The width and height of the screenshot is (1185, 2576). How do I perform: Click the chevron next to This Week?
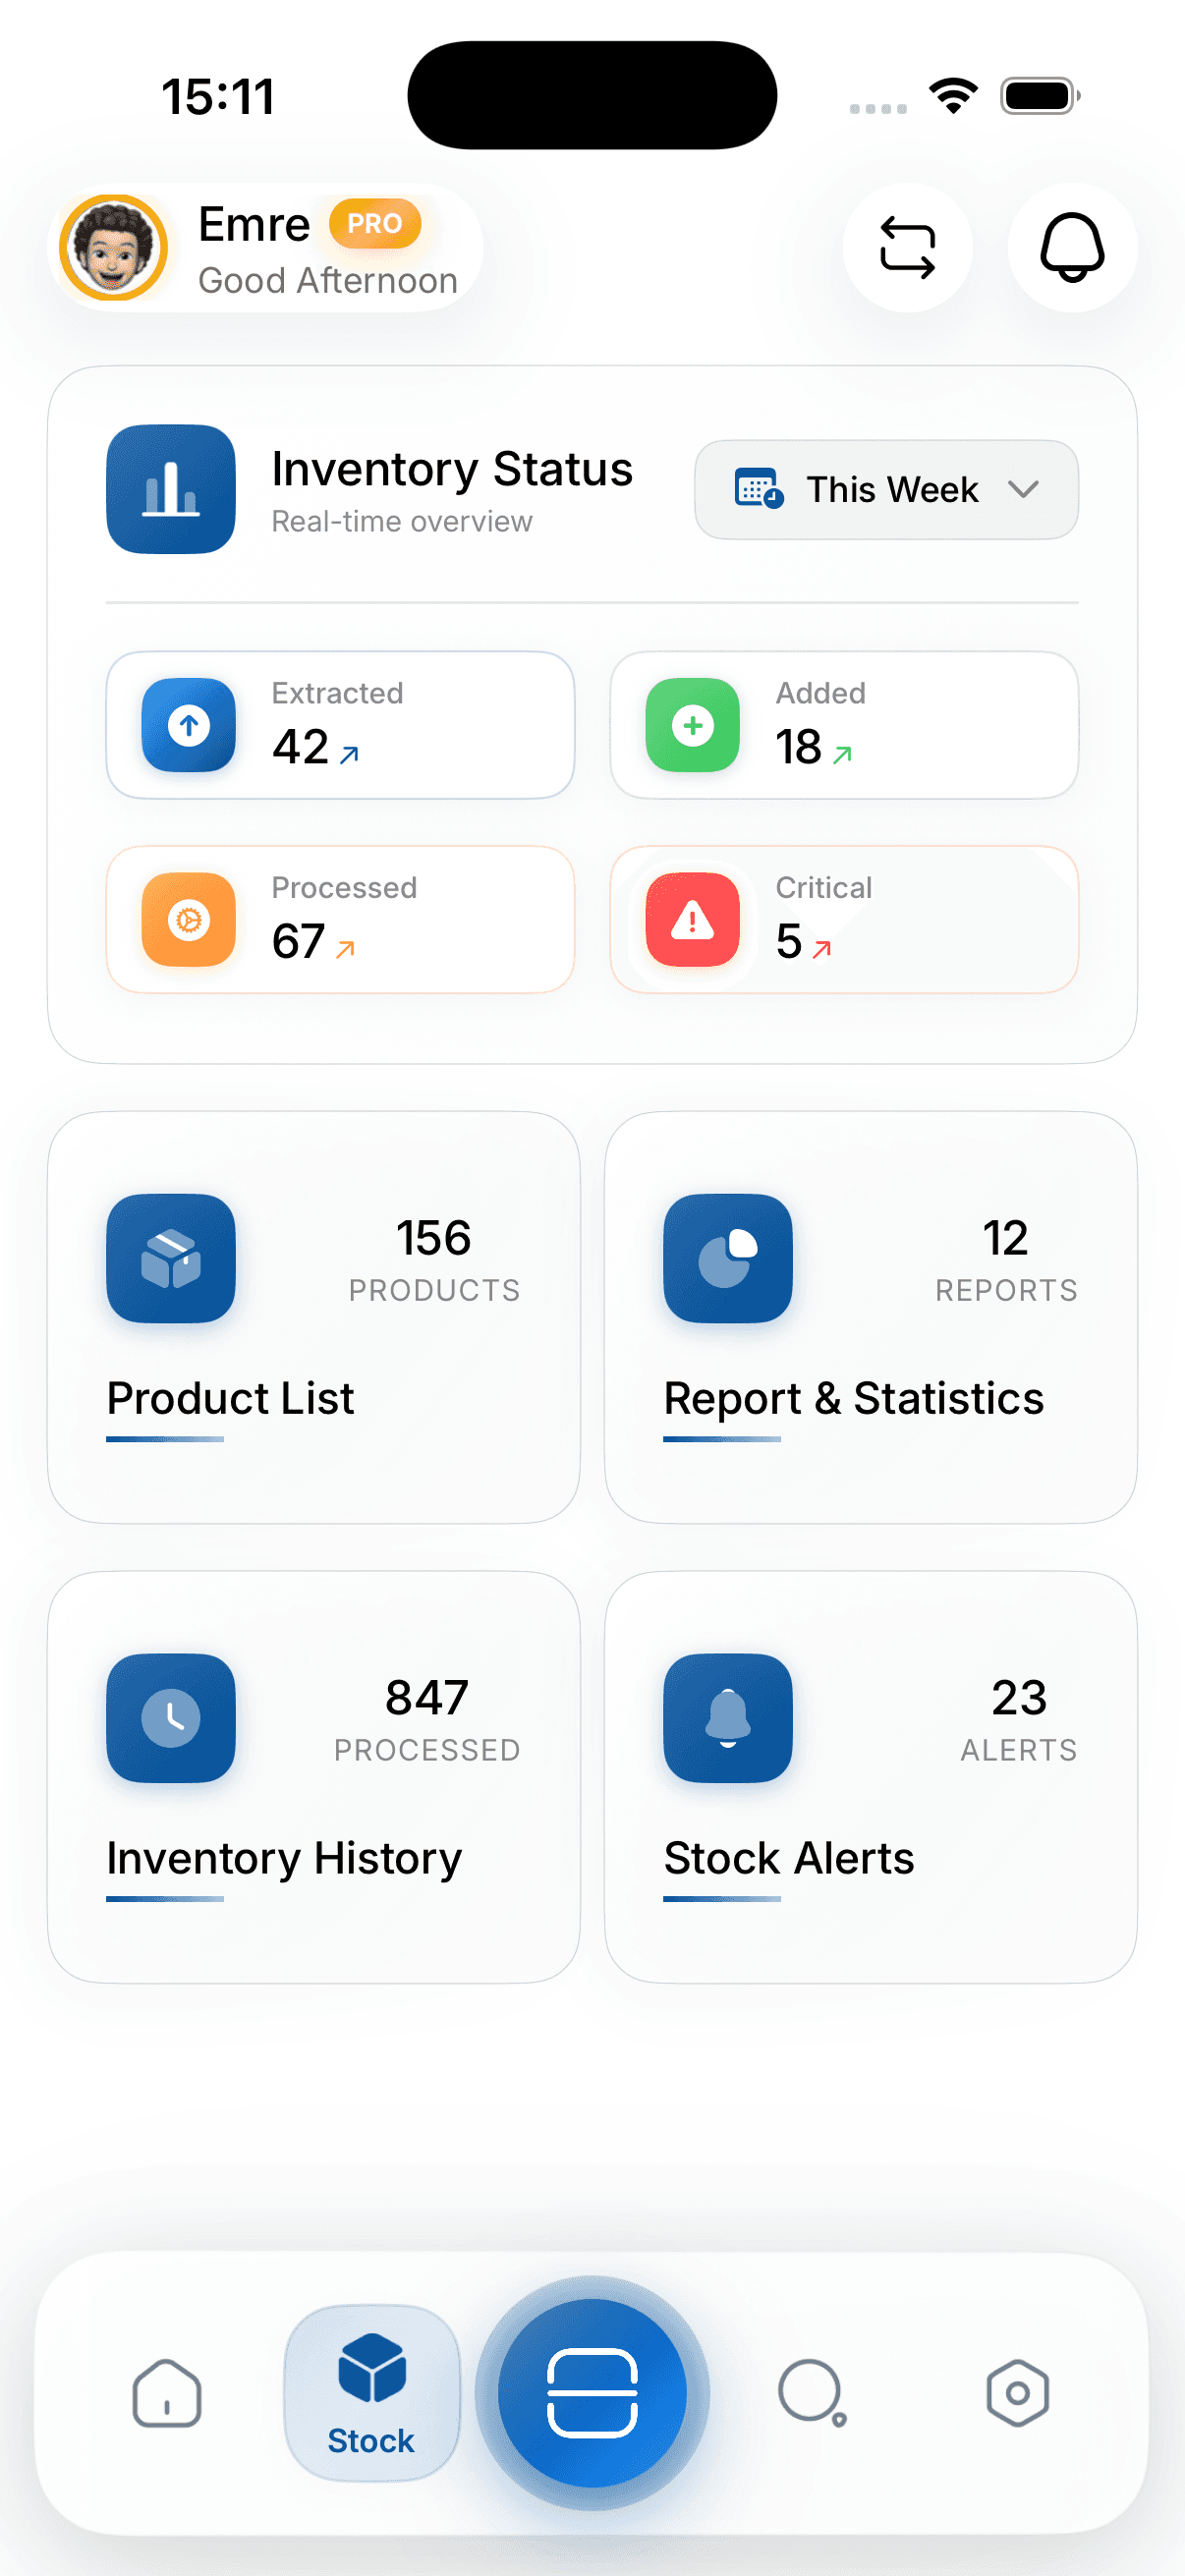click(x=1023, y=489)
